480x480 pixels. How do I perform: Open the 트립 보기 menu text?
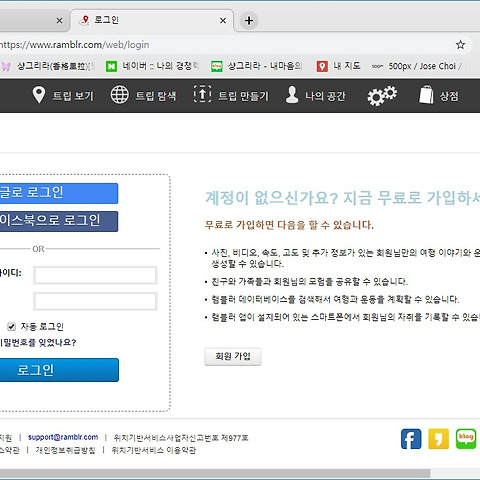73,96
